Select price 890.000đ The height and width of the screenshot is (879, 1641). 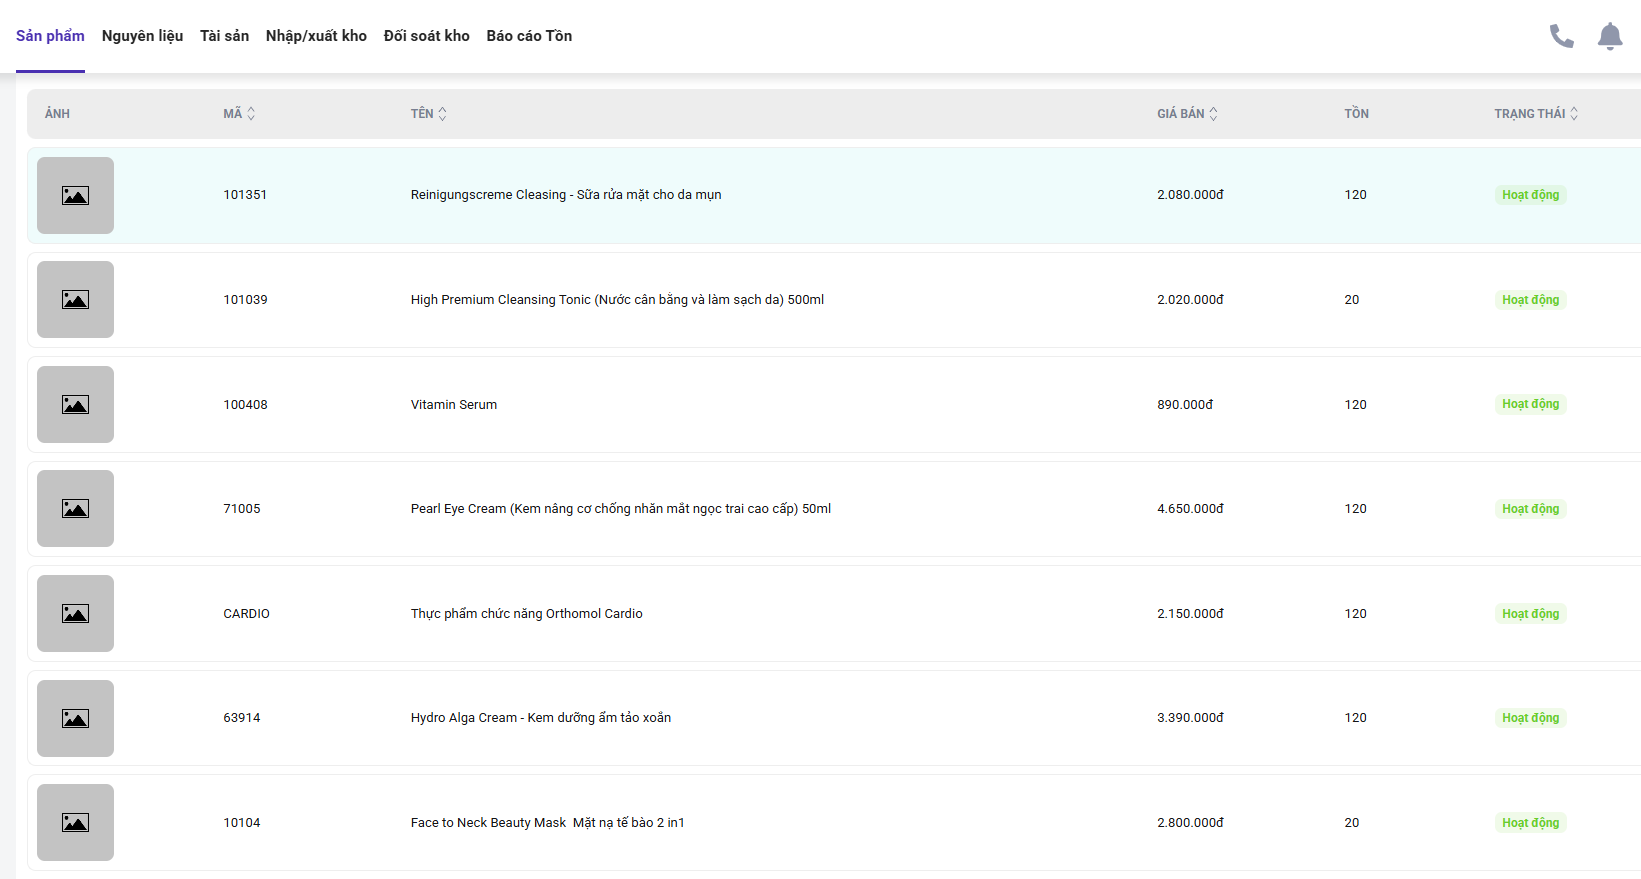point(1185,405)
